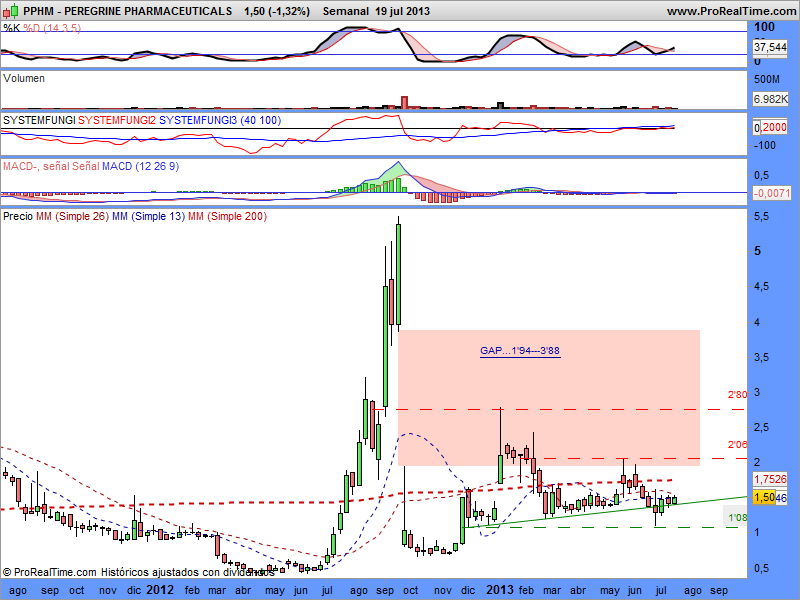Select the MM (Simple 13) moving average label

click(x=148, y=216)
